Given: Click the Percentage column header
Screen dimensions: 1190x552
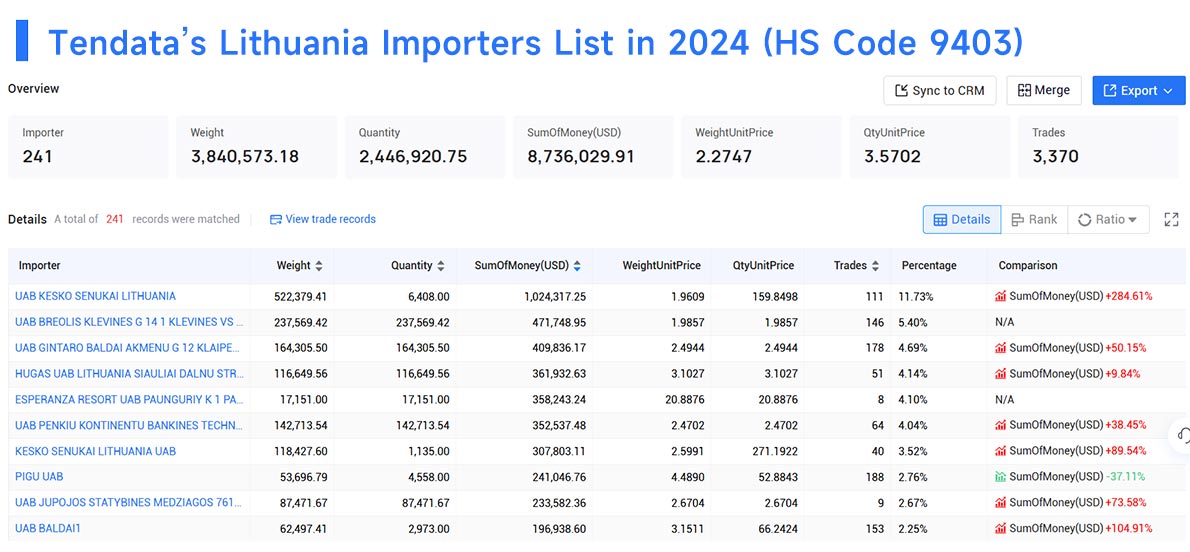Looking at the screenshot, I should click(929, 266).
